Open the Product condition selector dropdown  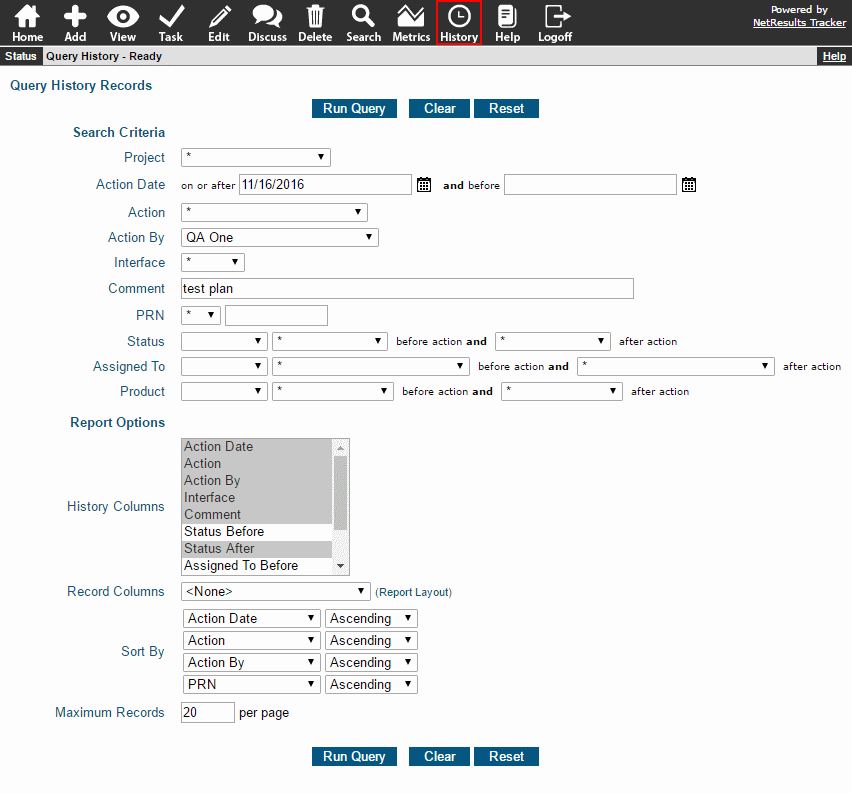click(x=224, y=391)
